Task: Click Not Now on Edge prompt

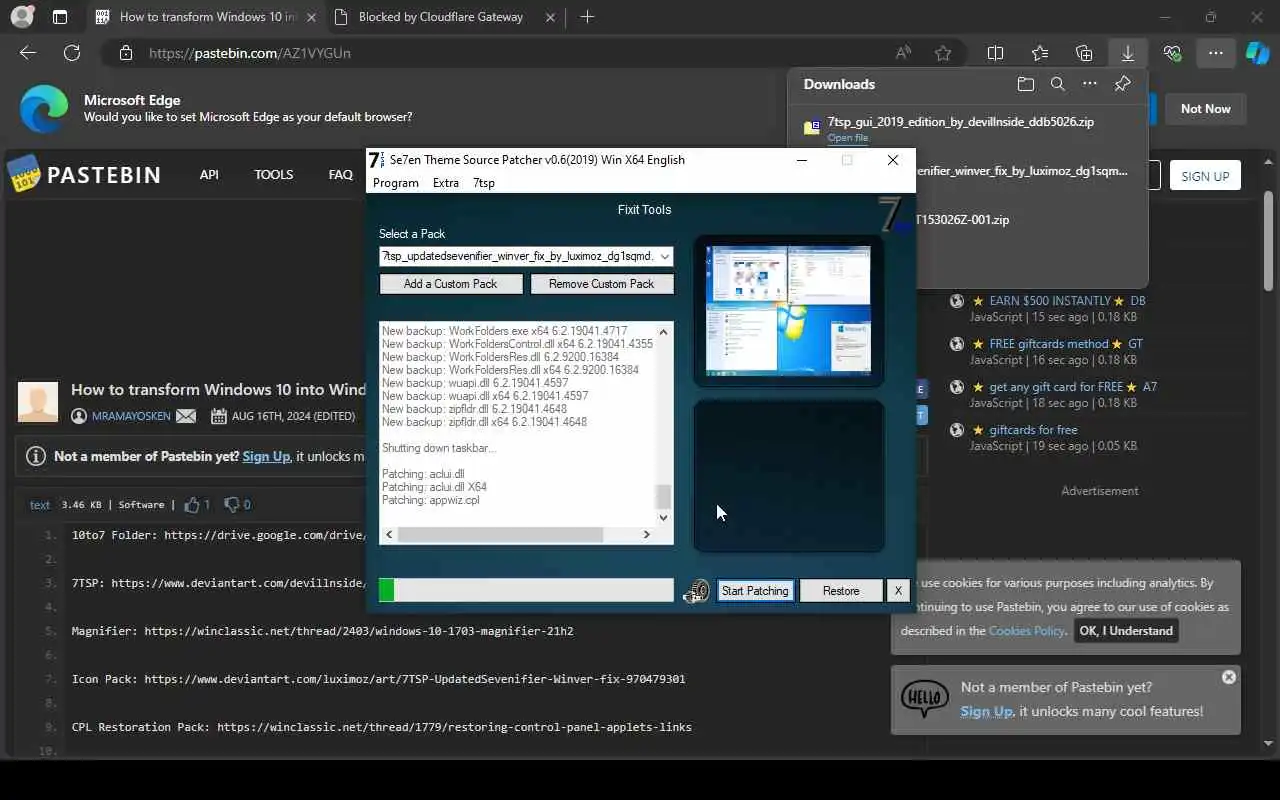Action: coord(1205,109)
